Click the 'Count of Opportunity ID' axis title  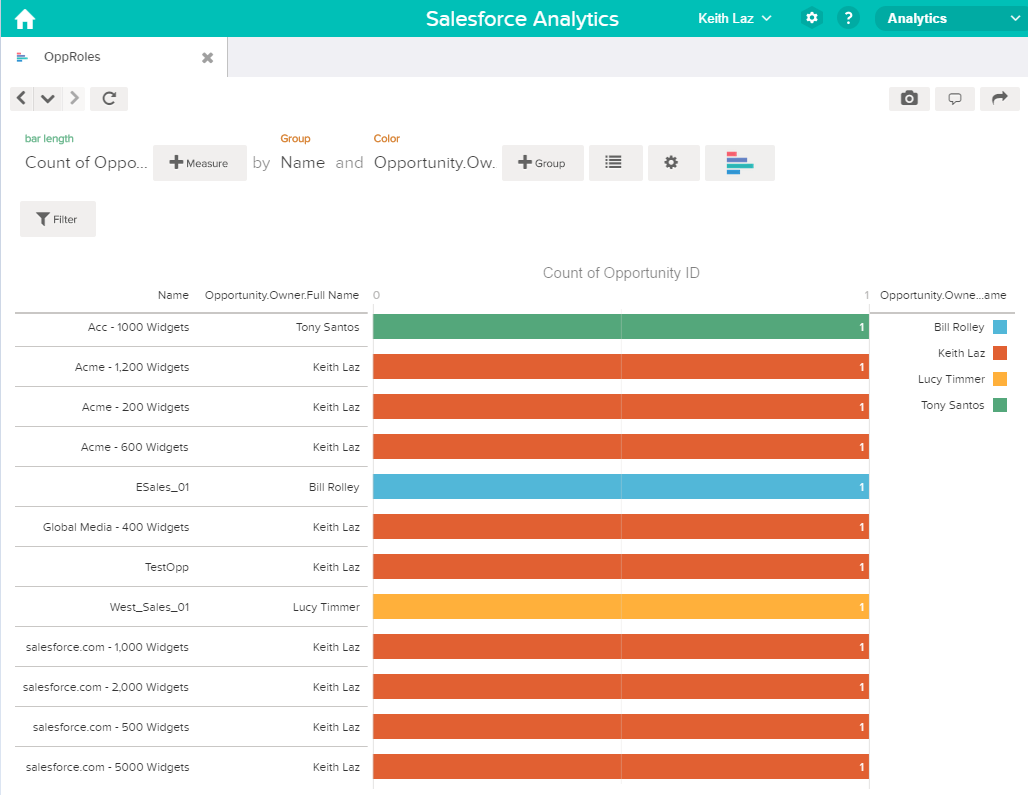pyautogui.click(x=621, y=273)
